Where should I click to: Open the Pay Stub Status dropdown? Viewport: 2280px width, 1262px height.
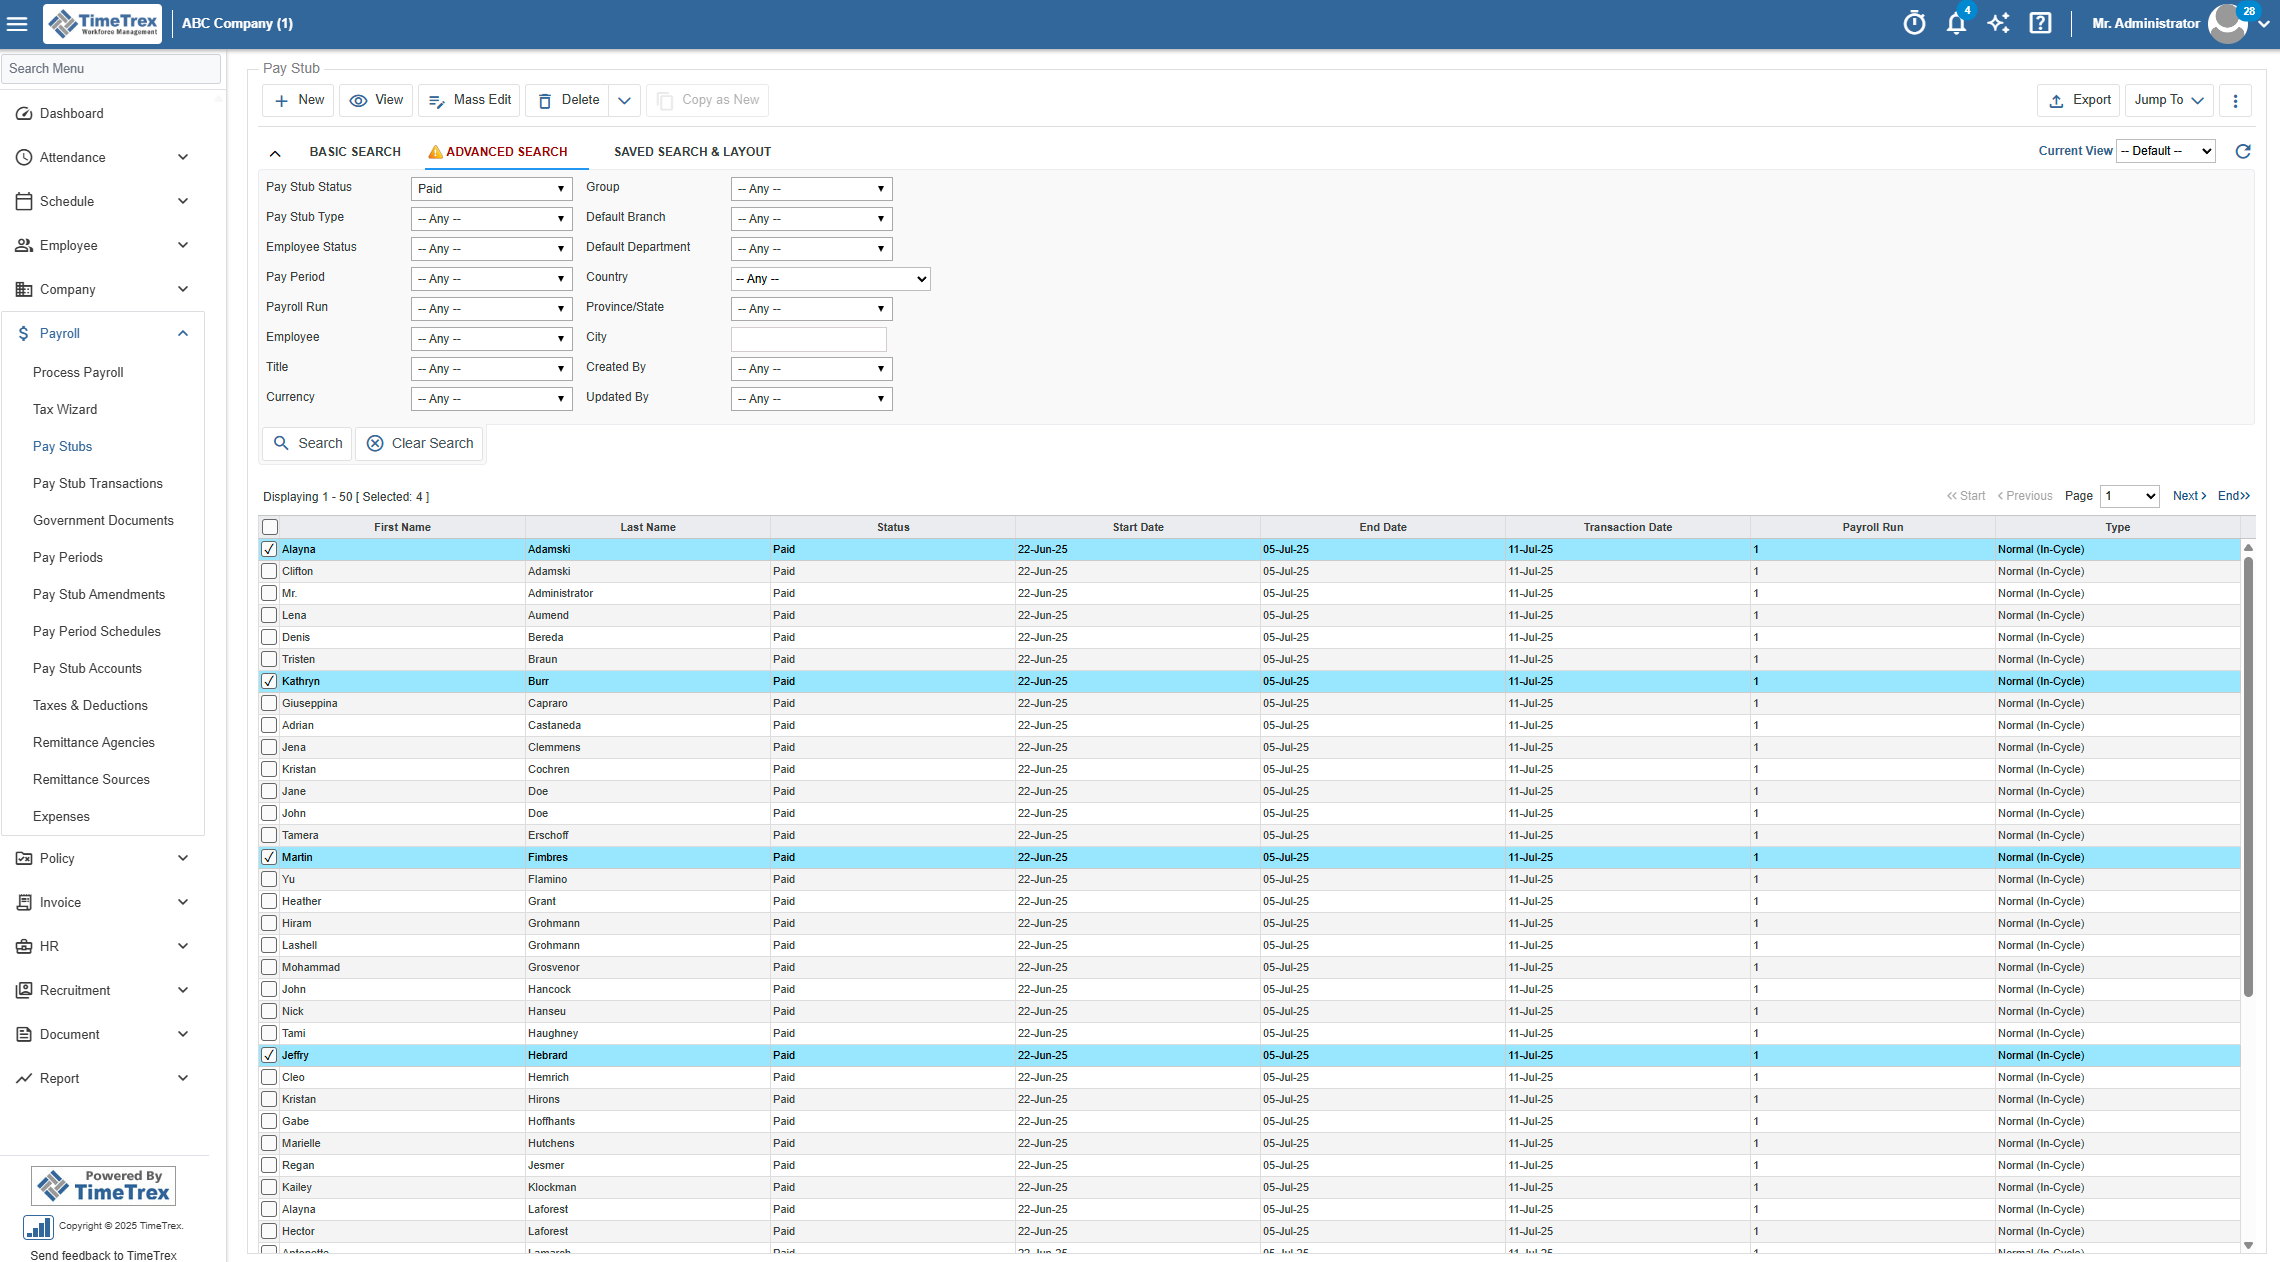click(491, 188)
